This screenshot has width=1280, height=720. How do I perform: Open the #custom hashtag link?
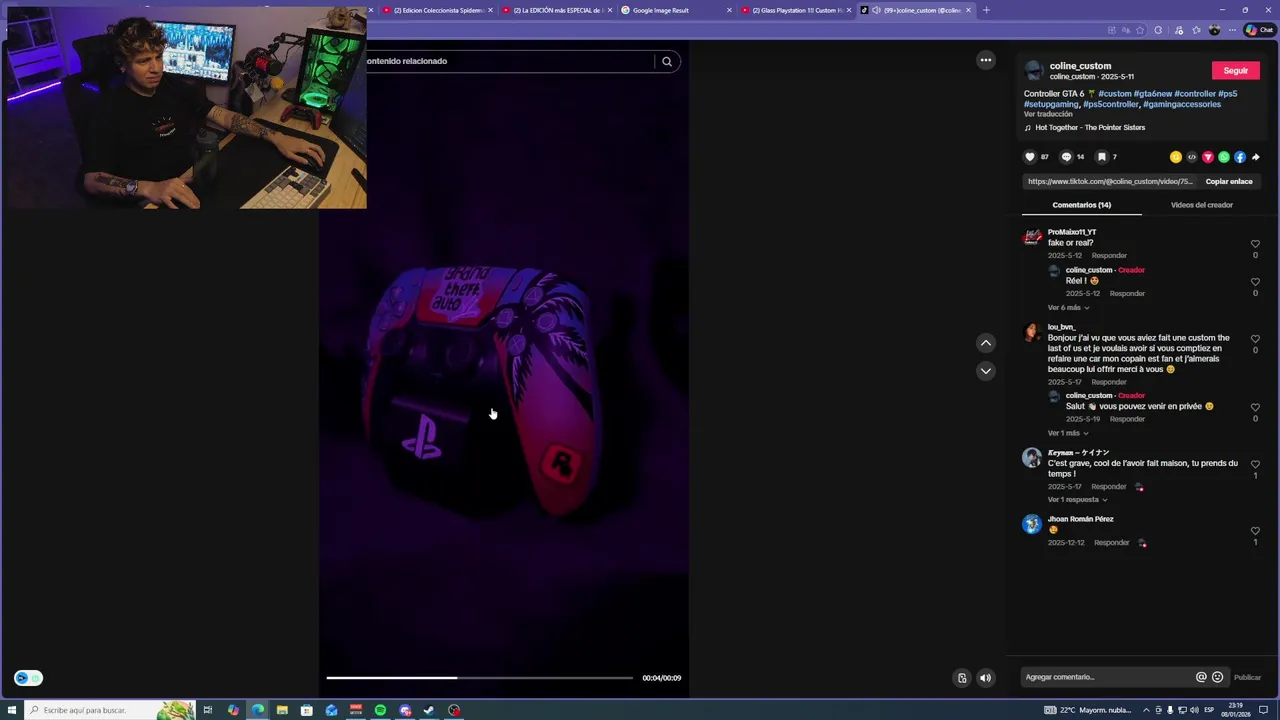tap(1115, 94)
